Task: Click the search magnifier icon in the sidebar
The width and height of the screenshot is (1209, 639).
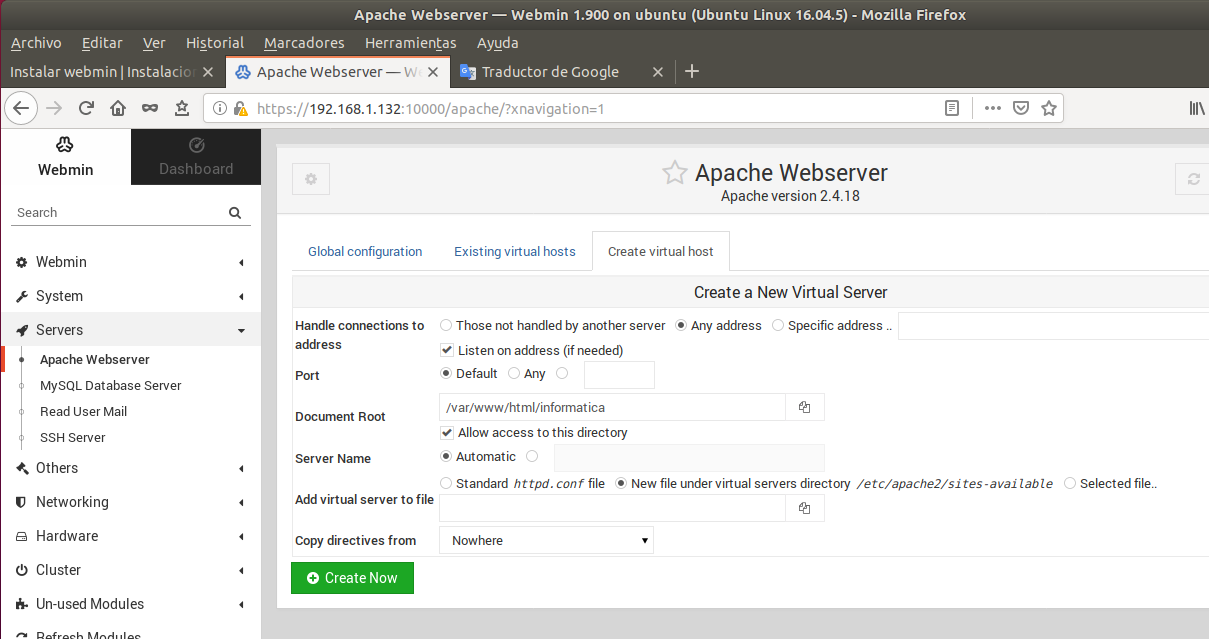Action: (235, 213)
